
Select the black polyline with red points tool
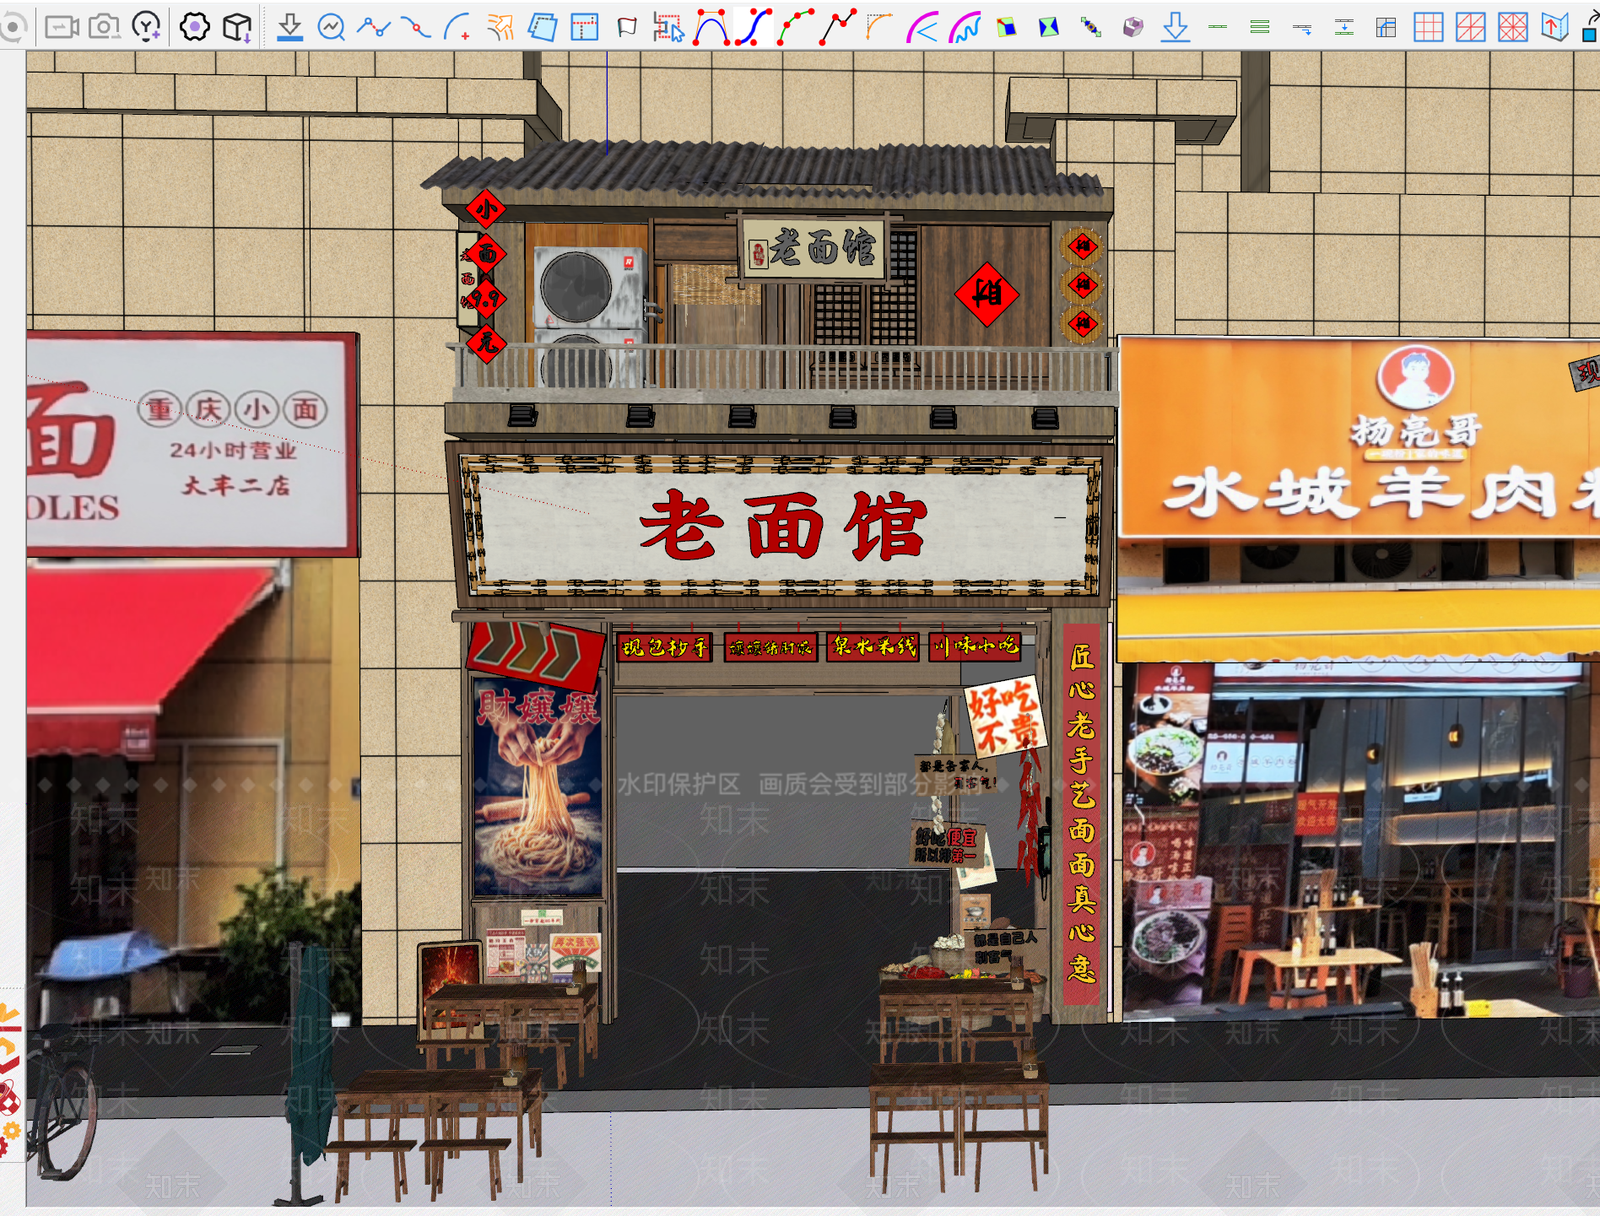point(837,27)
